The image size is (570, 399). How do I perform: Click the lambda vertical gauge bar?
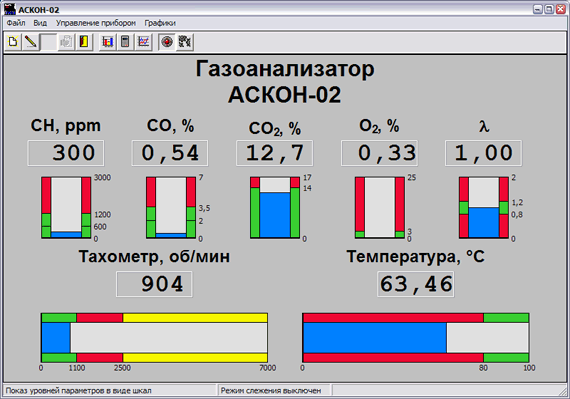[x=484, y=208]
